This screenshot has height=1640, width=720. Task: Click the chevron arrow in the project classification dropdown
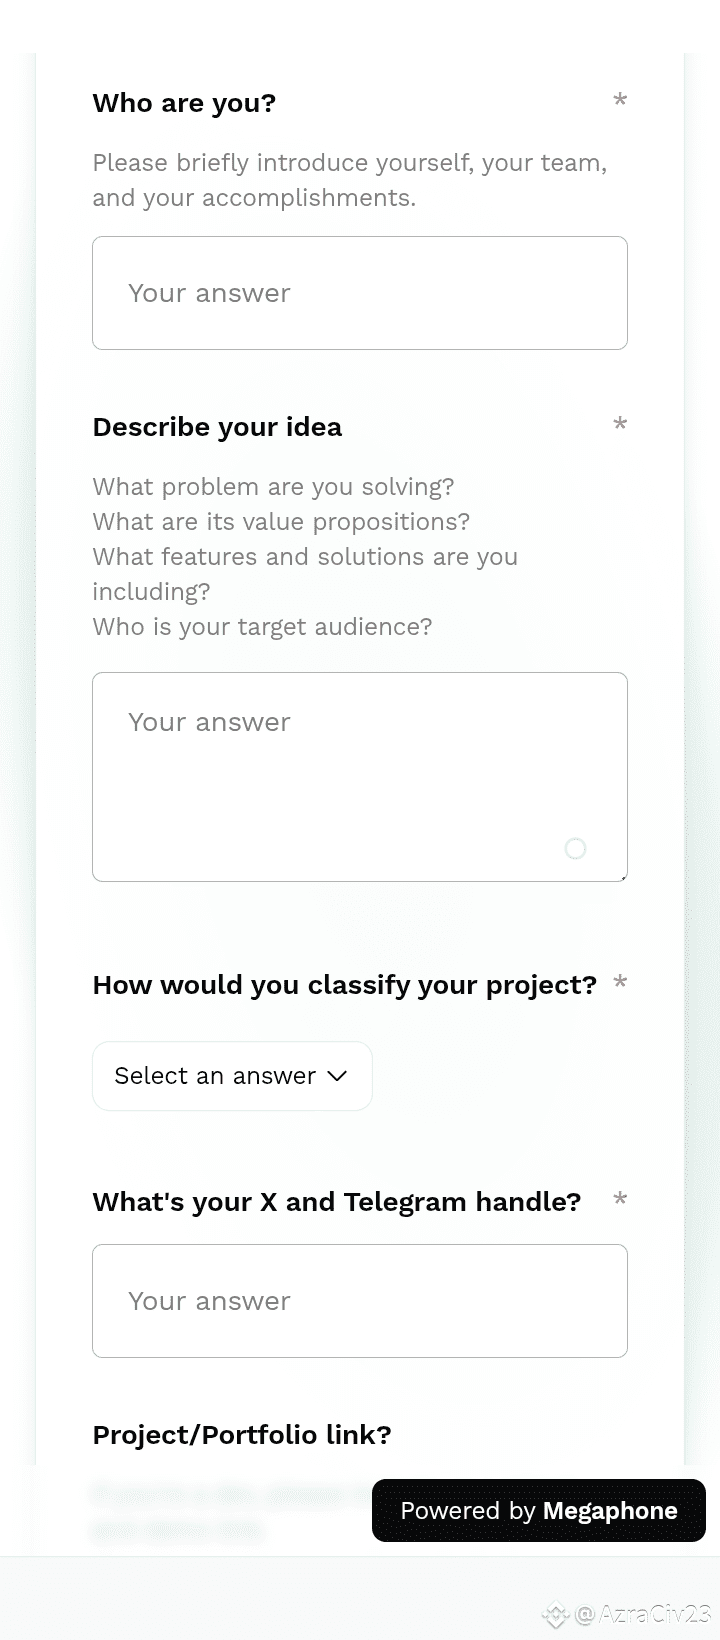point(337,1076)
